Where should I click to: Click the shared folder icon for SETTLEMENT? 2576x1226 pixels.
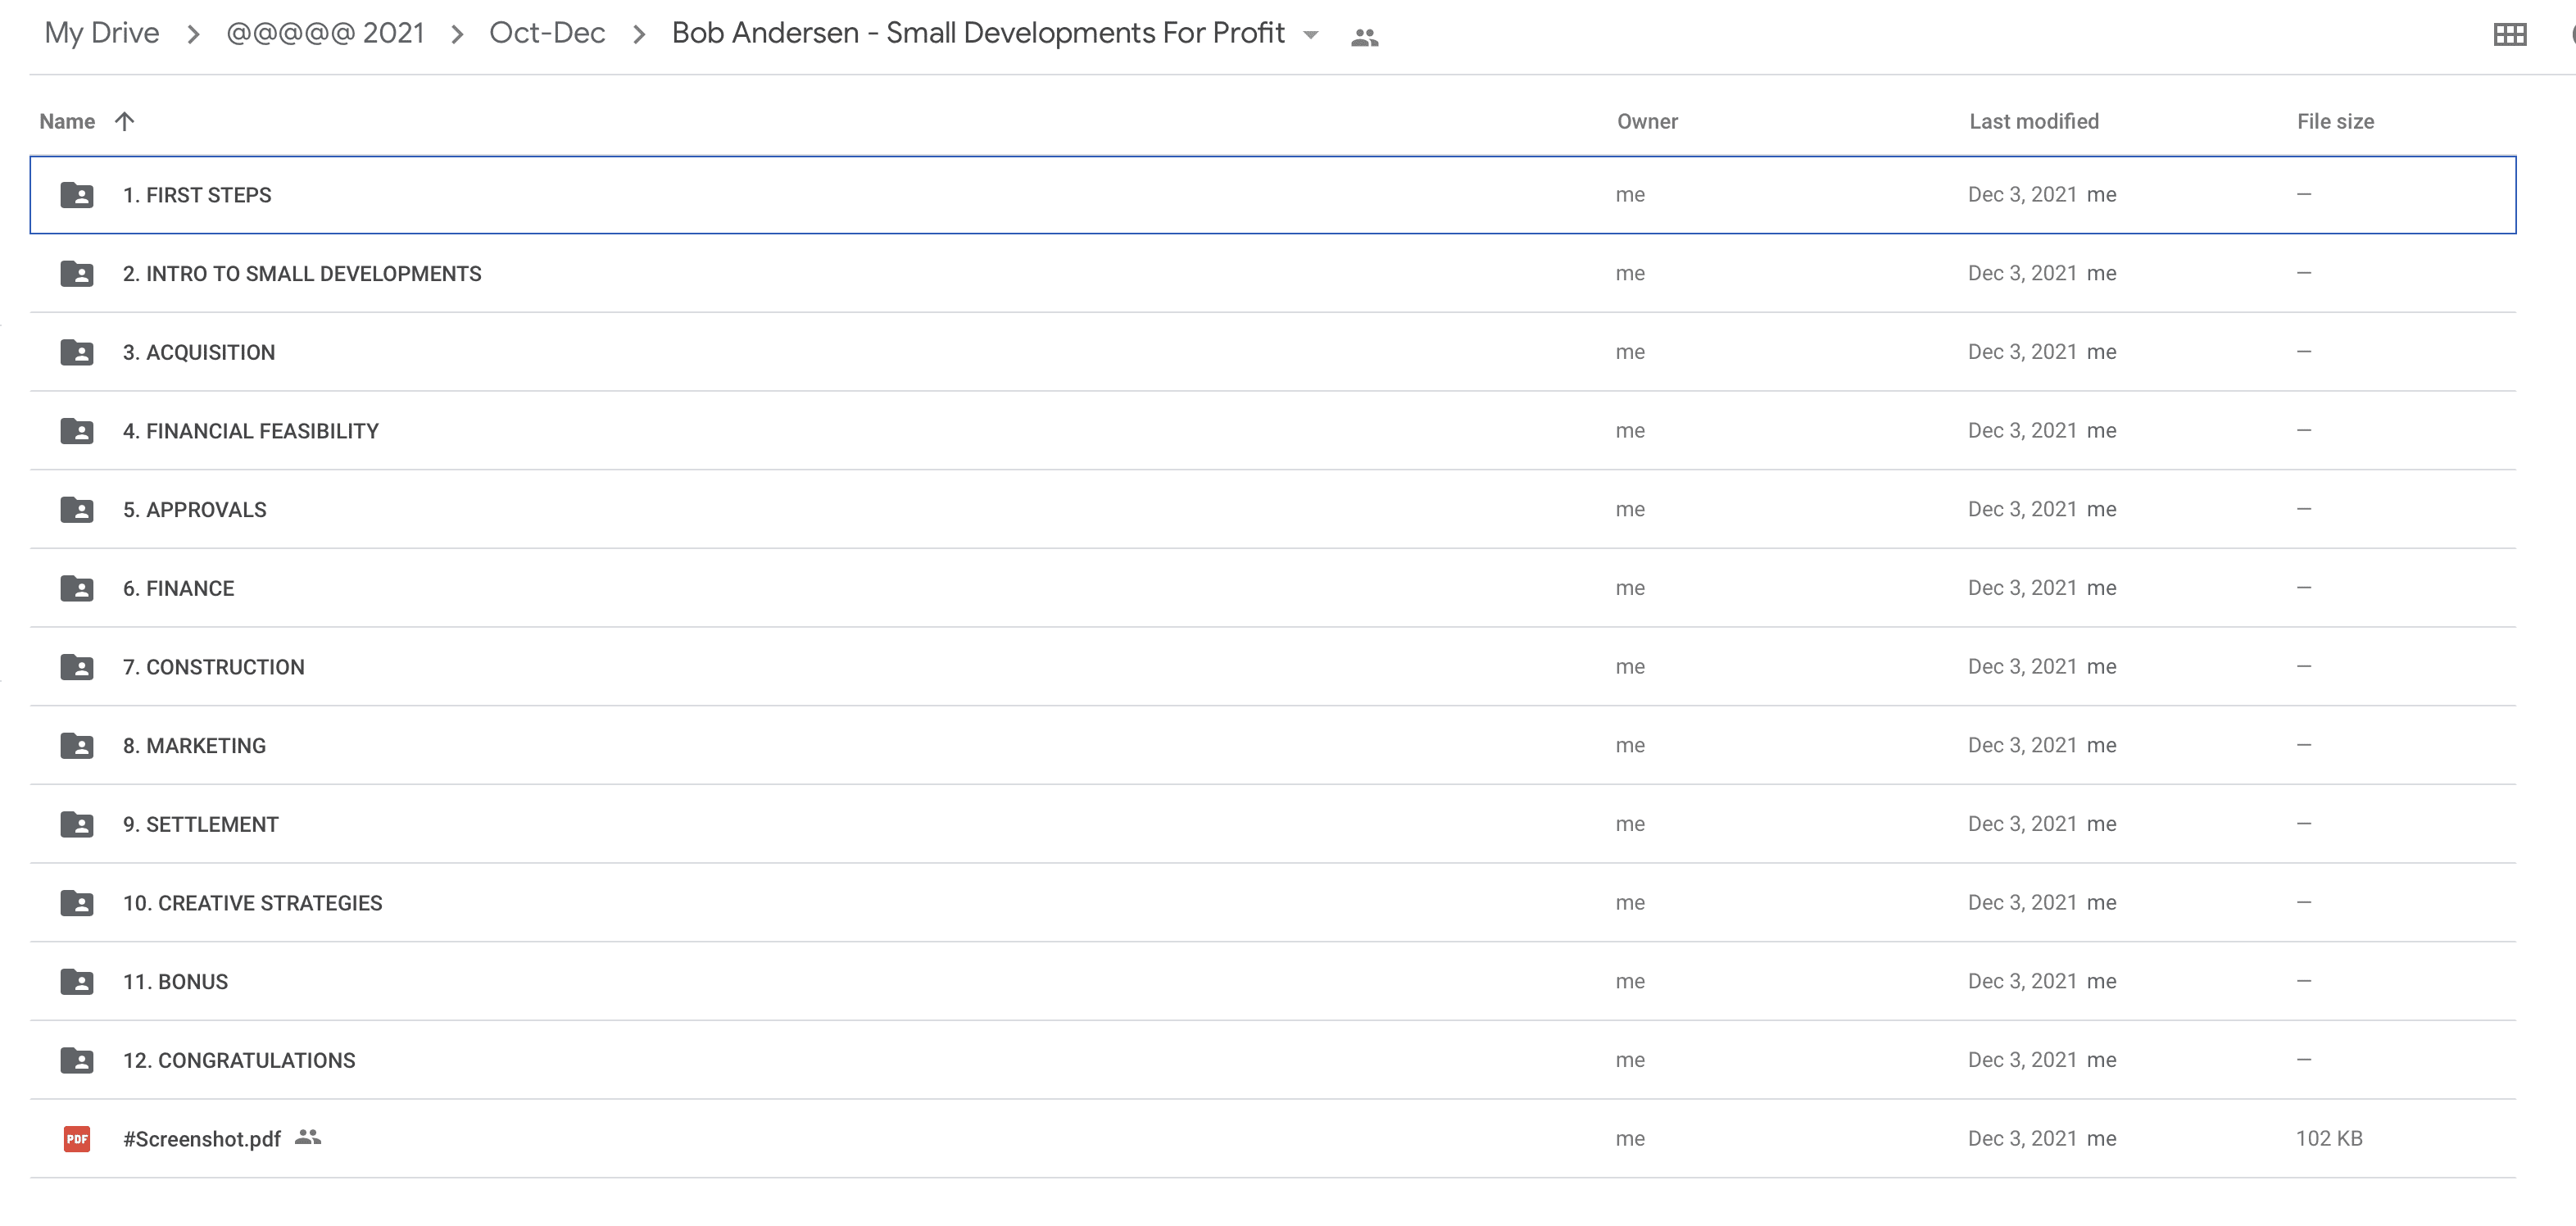[x=77, y=824]
